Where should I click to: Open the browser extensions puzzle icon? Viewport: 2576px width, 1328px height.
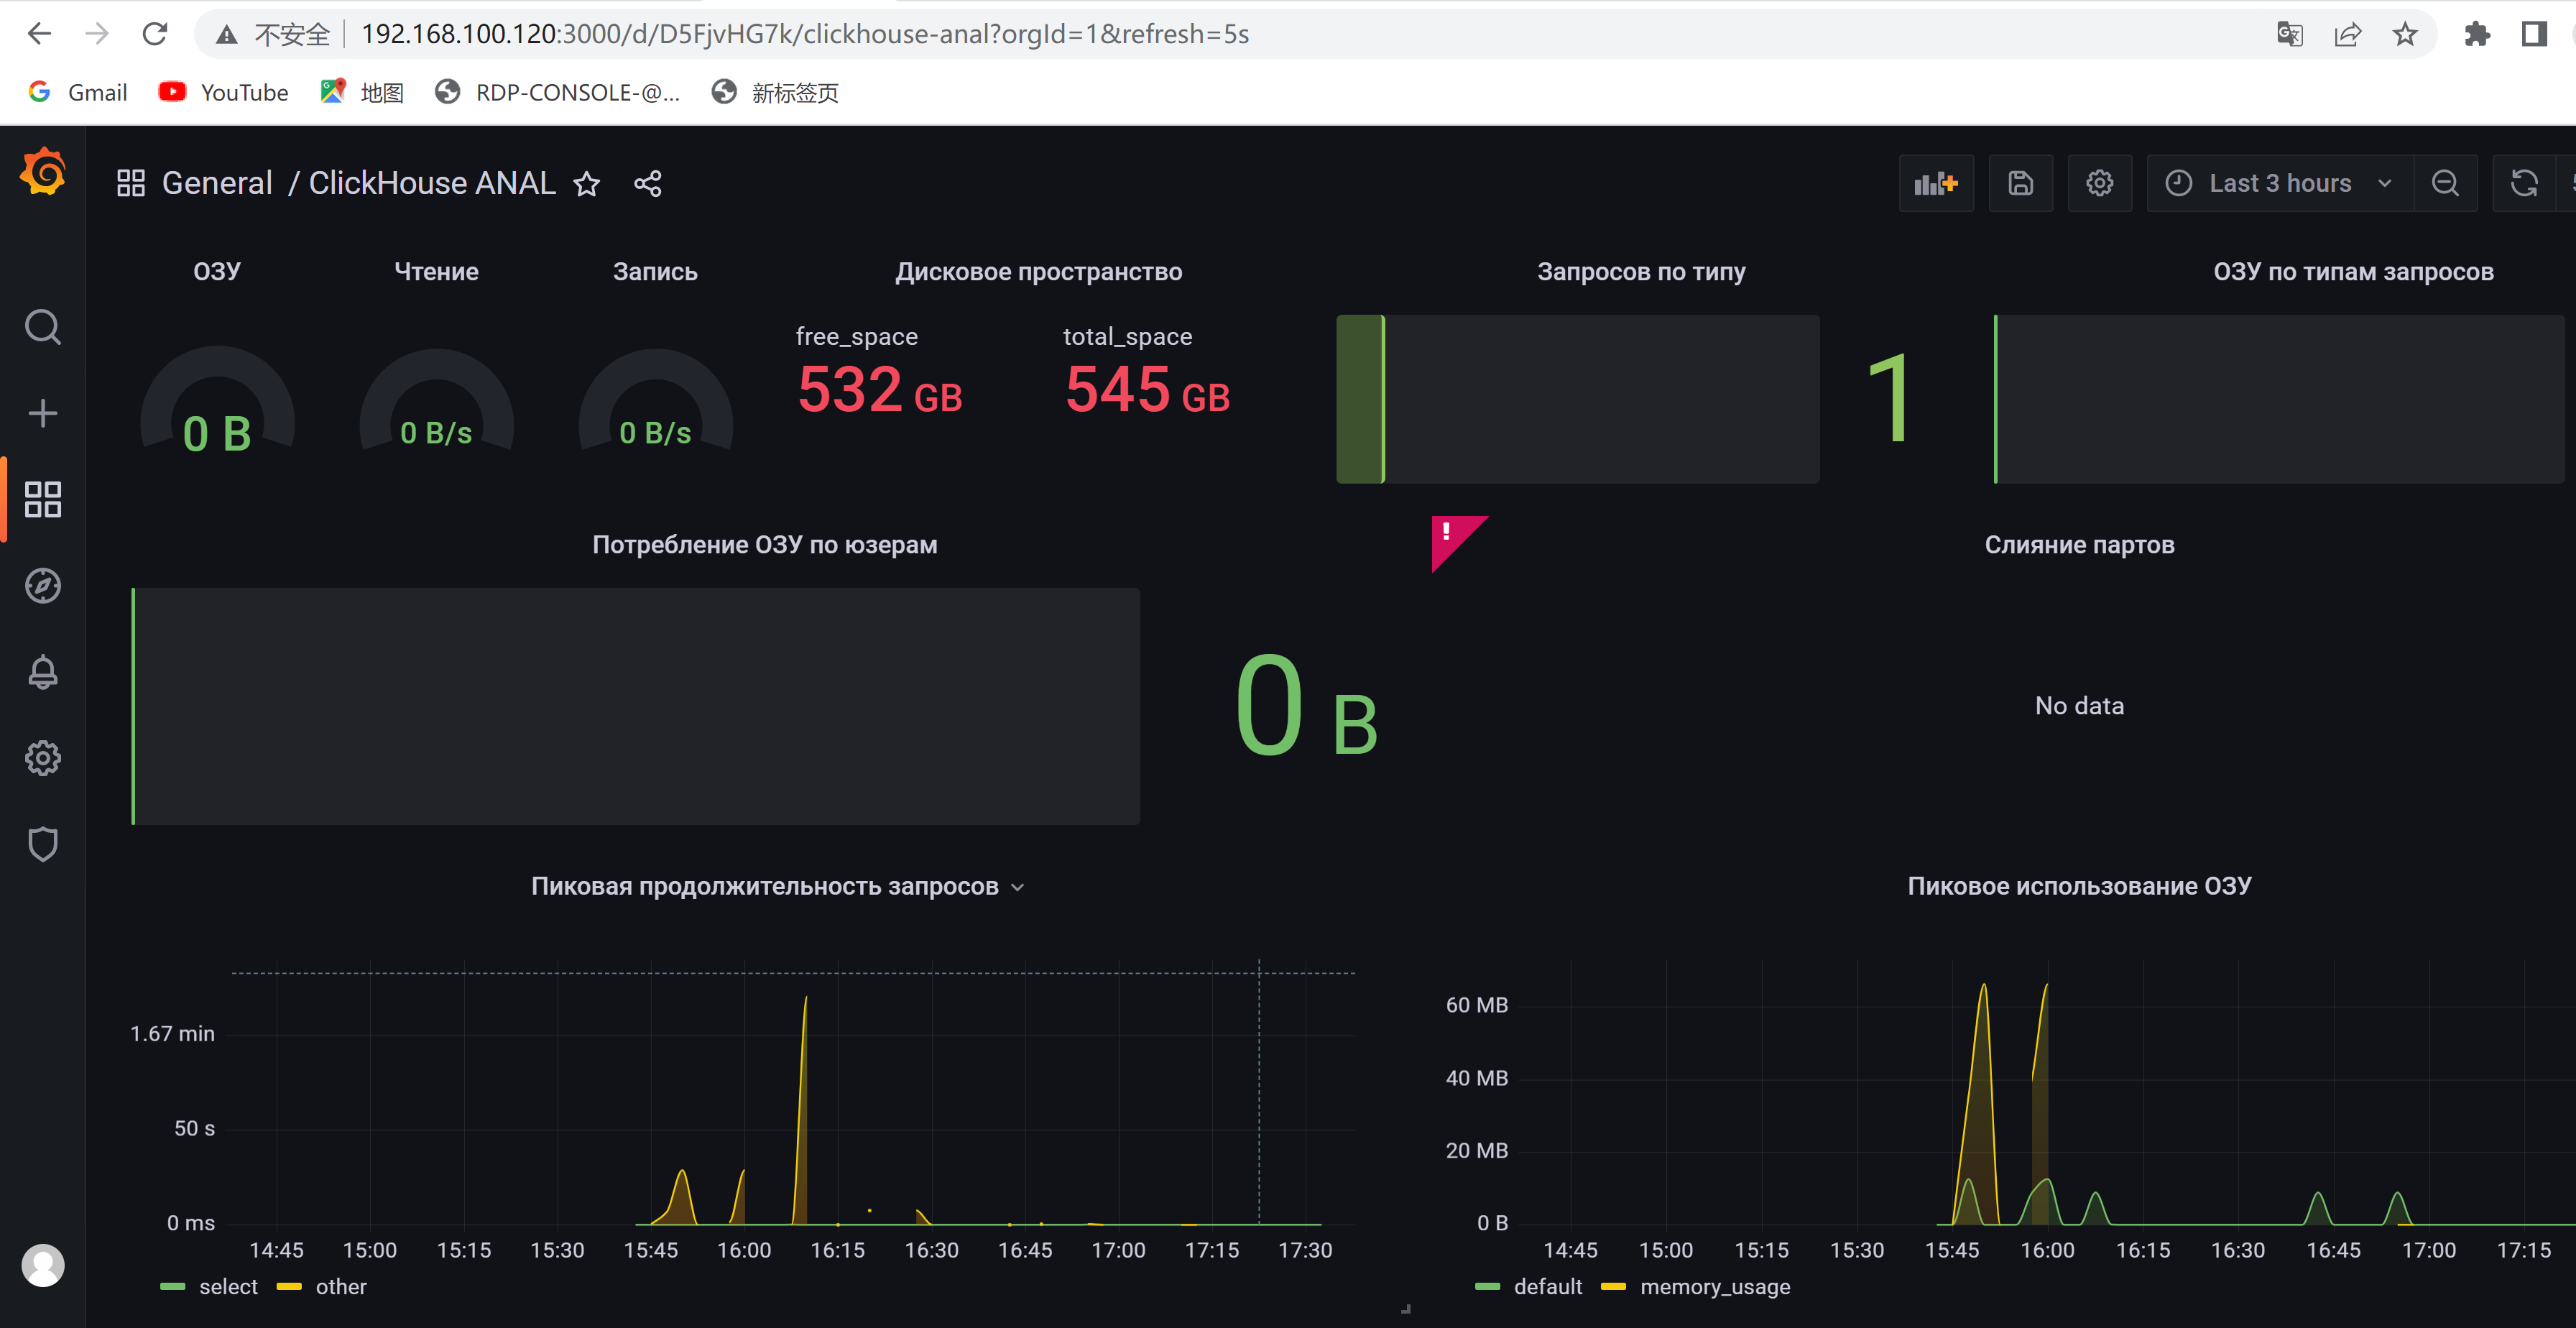[2477, 34]
